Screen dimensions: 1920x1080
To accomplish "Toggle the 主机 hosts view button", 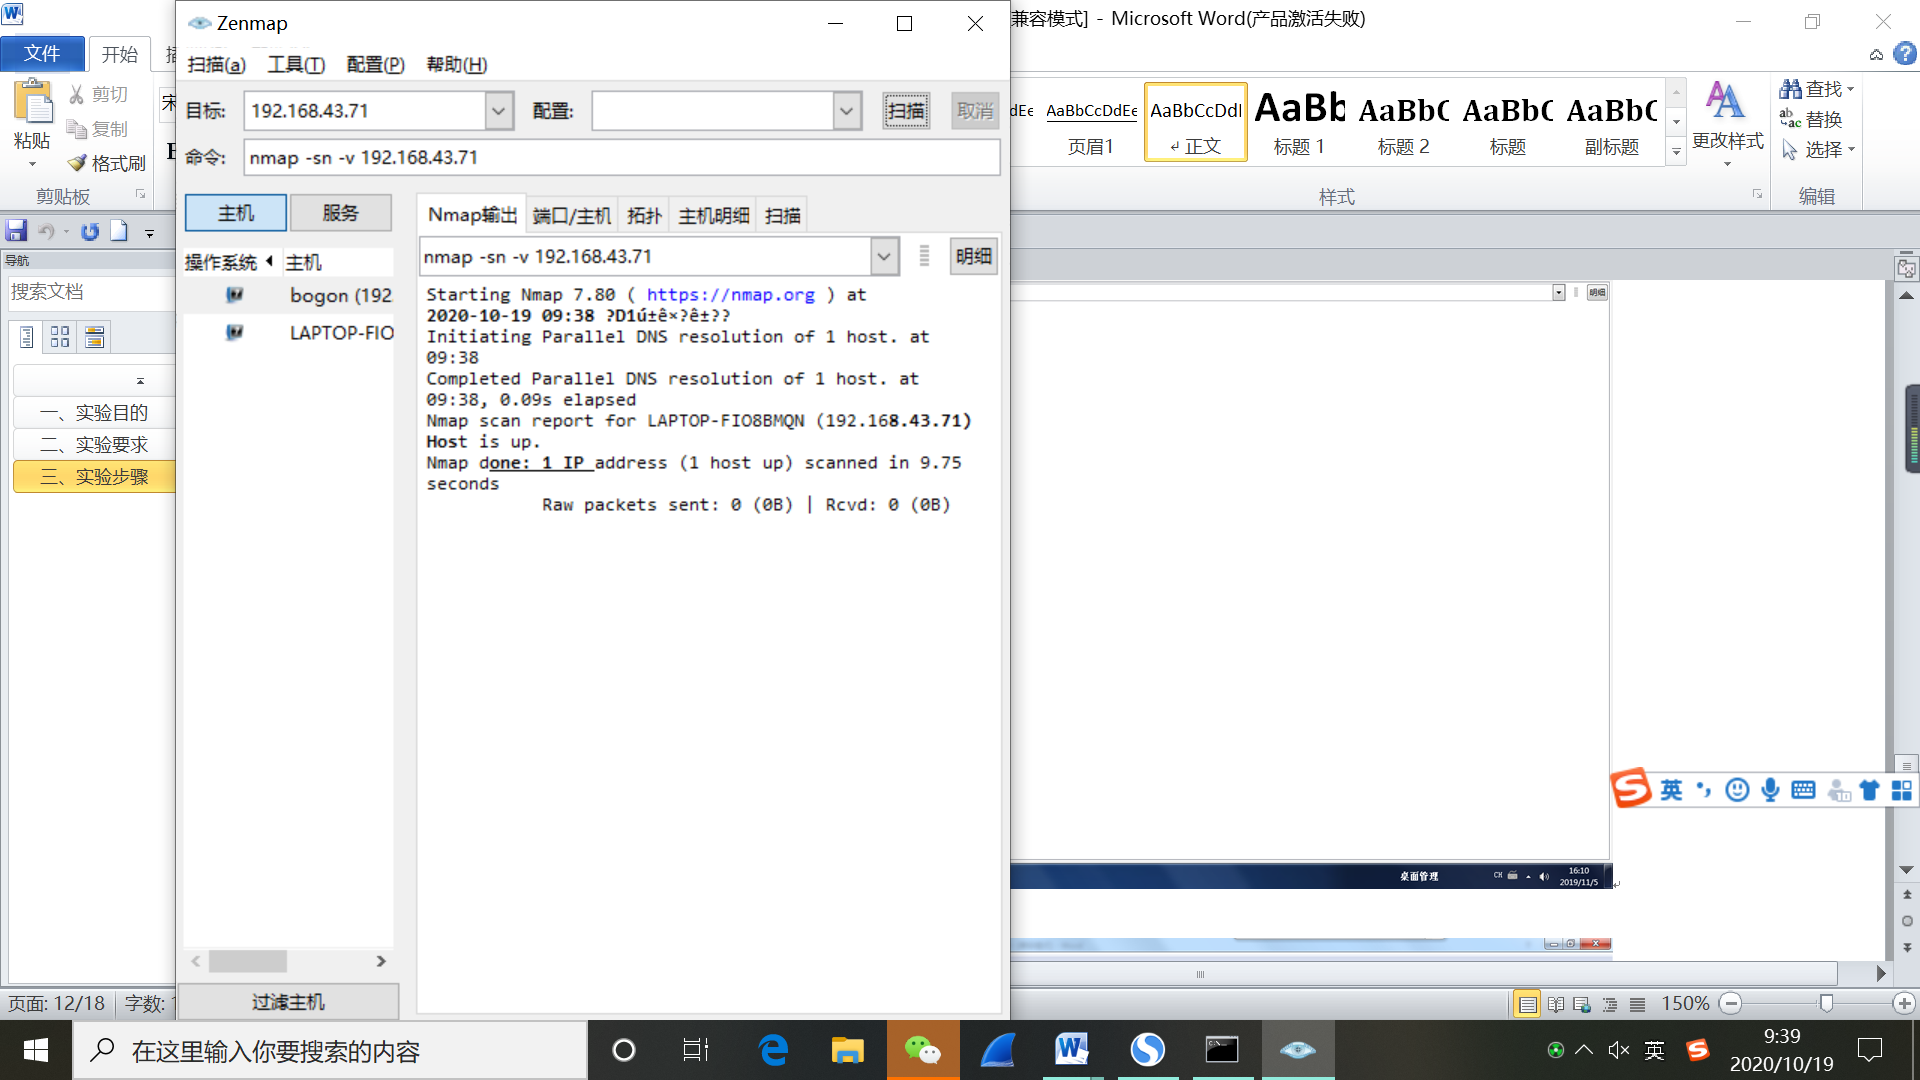I will point(236,213).
